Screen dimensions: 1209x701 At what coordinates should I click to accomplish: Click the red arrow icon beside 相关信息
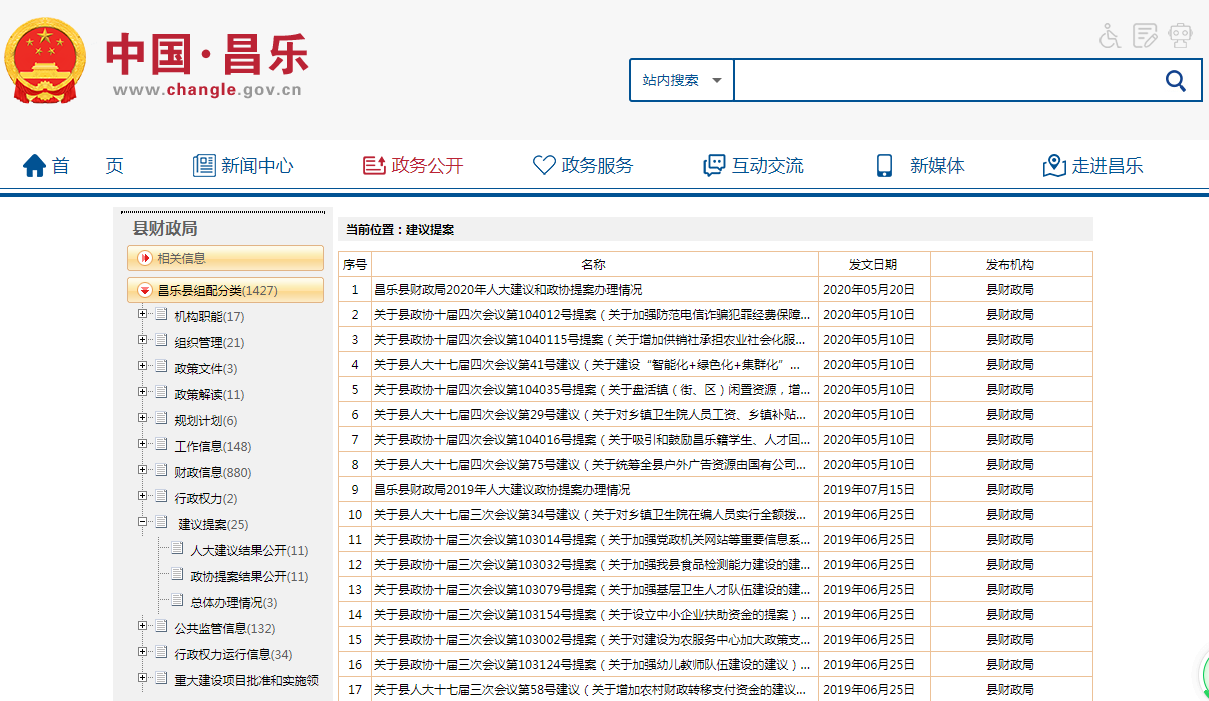coord(145,258)
